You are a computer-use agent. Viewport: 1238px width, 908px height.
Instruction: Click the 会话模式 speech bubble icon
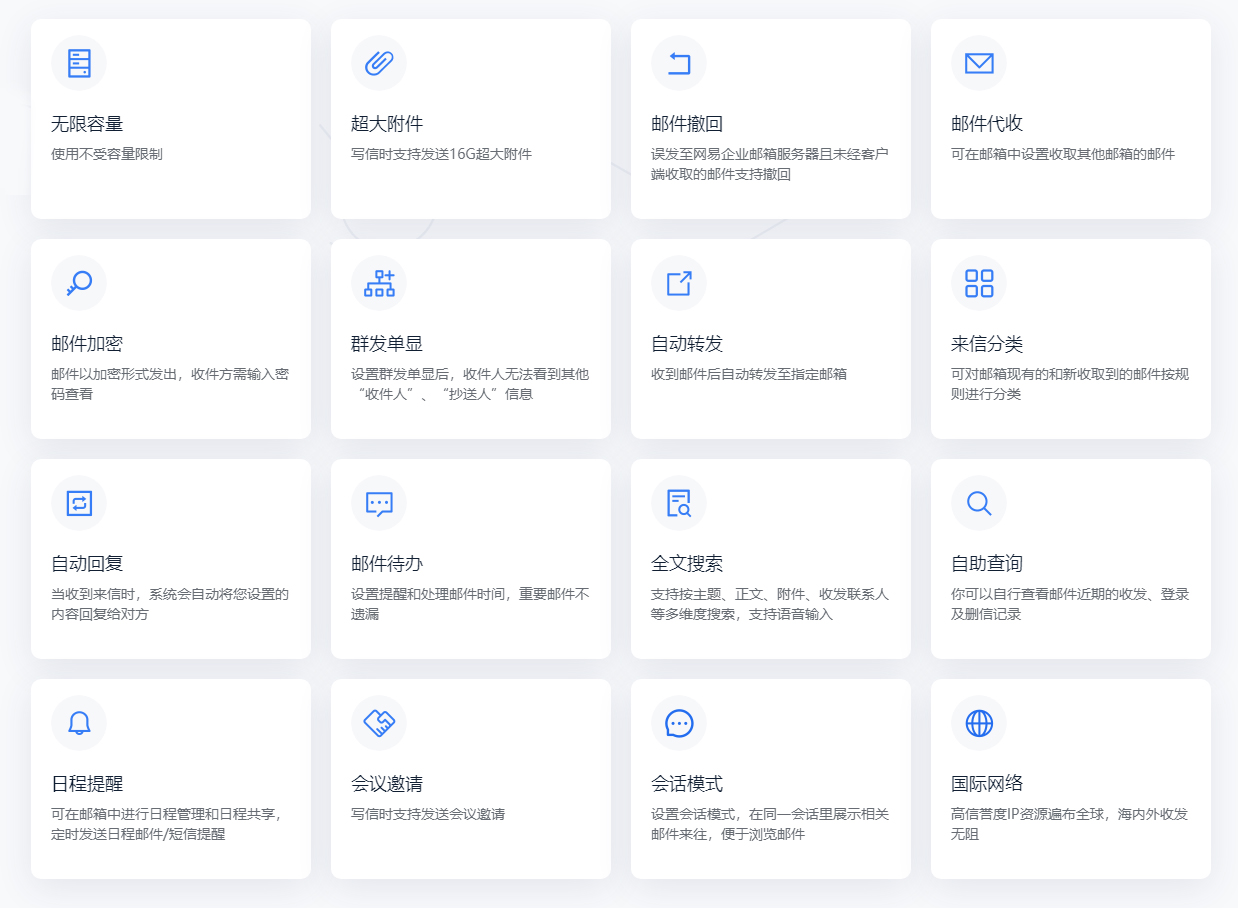click(679, 723)
